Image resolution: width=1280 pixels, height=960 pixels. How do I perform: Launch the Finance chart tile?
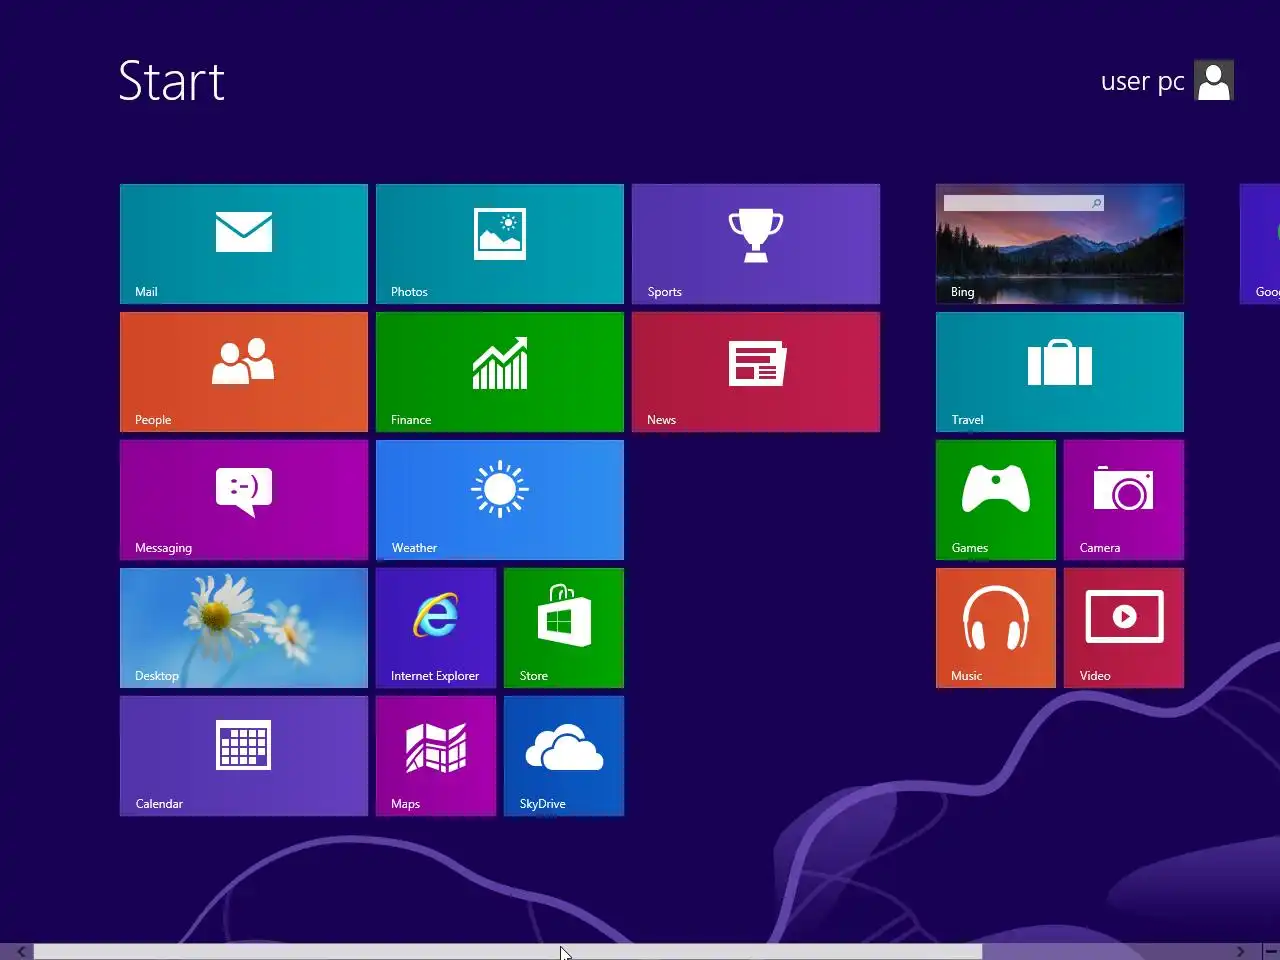500,372
